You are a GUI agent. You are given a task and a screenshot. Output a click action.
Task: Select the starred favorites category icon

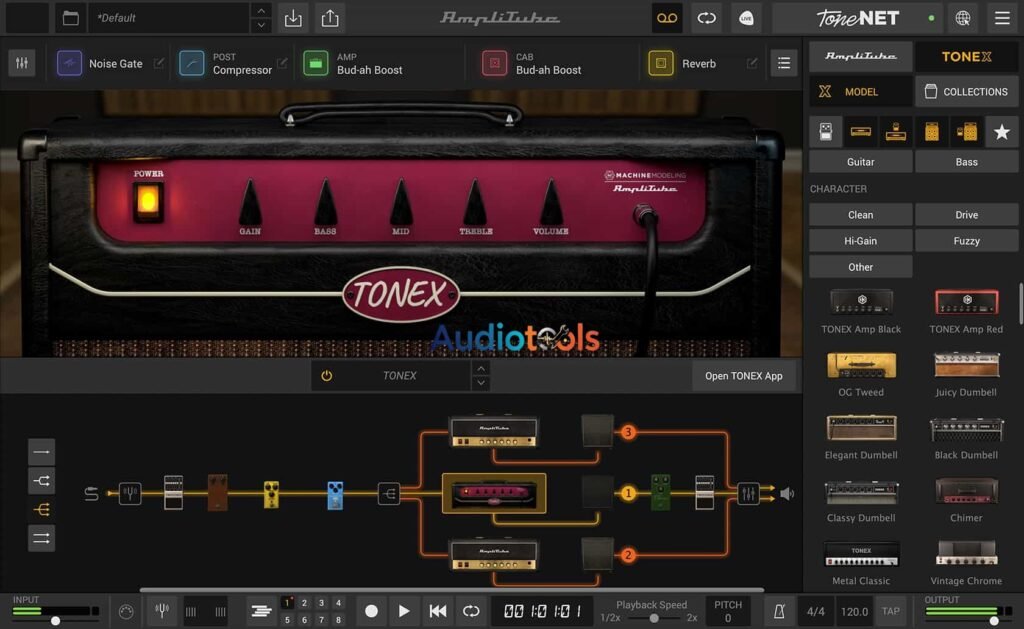(1001, 131)
